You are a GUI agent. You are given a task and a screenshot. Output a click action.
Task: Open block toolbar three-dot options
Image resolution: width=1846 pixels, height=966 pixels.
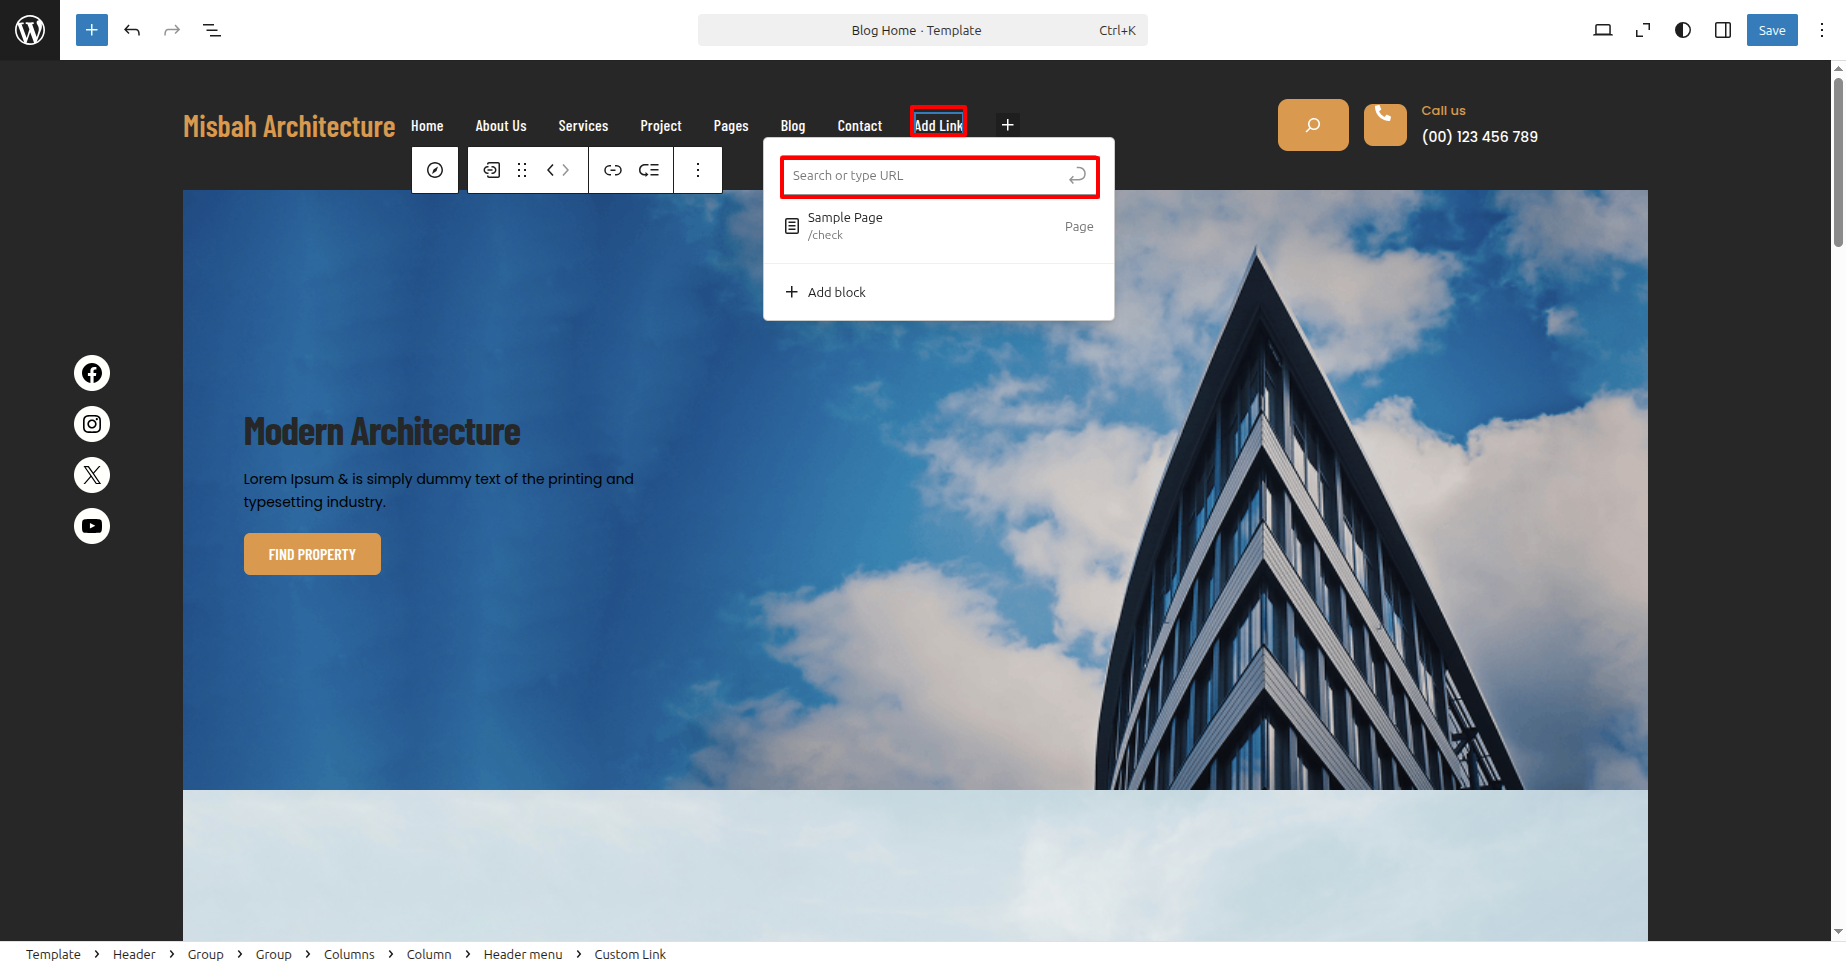point(698,170)
